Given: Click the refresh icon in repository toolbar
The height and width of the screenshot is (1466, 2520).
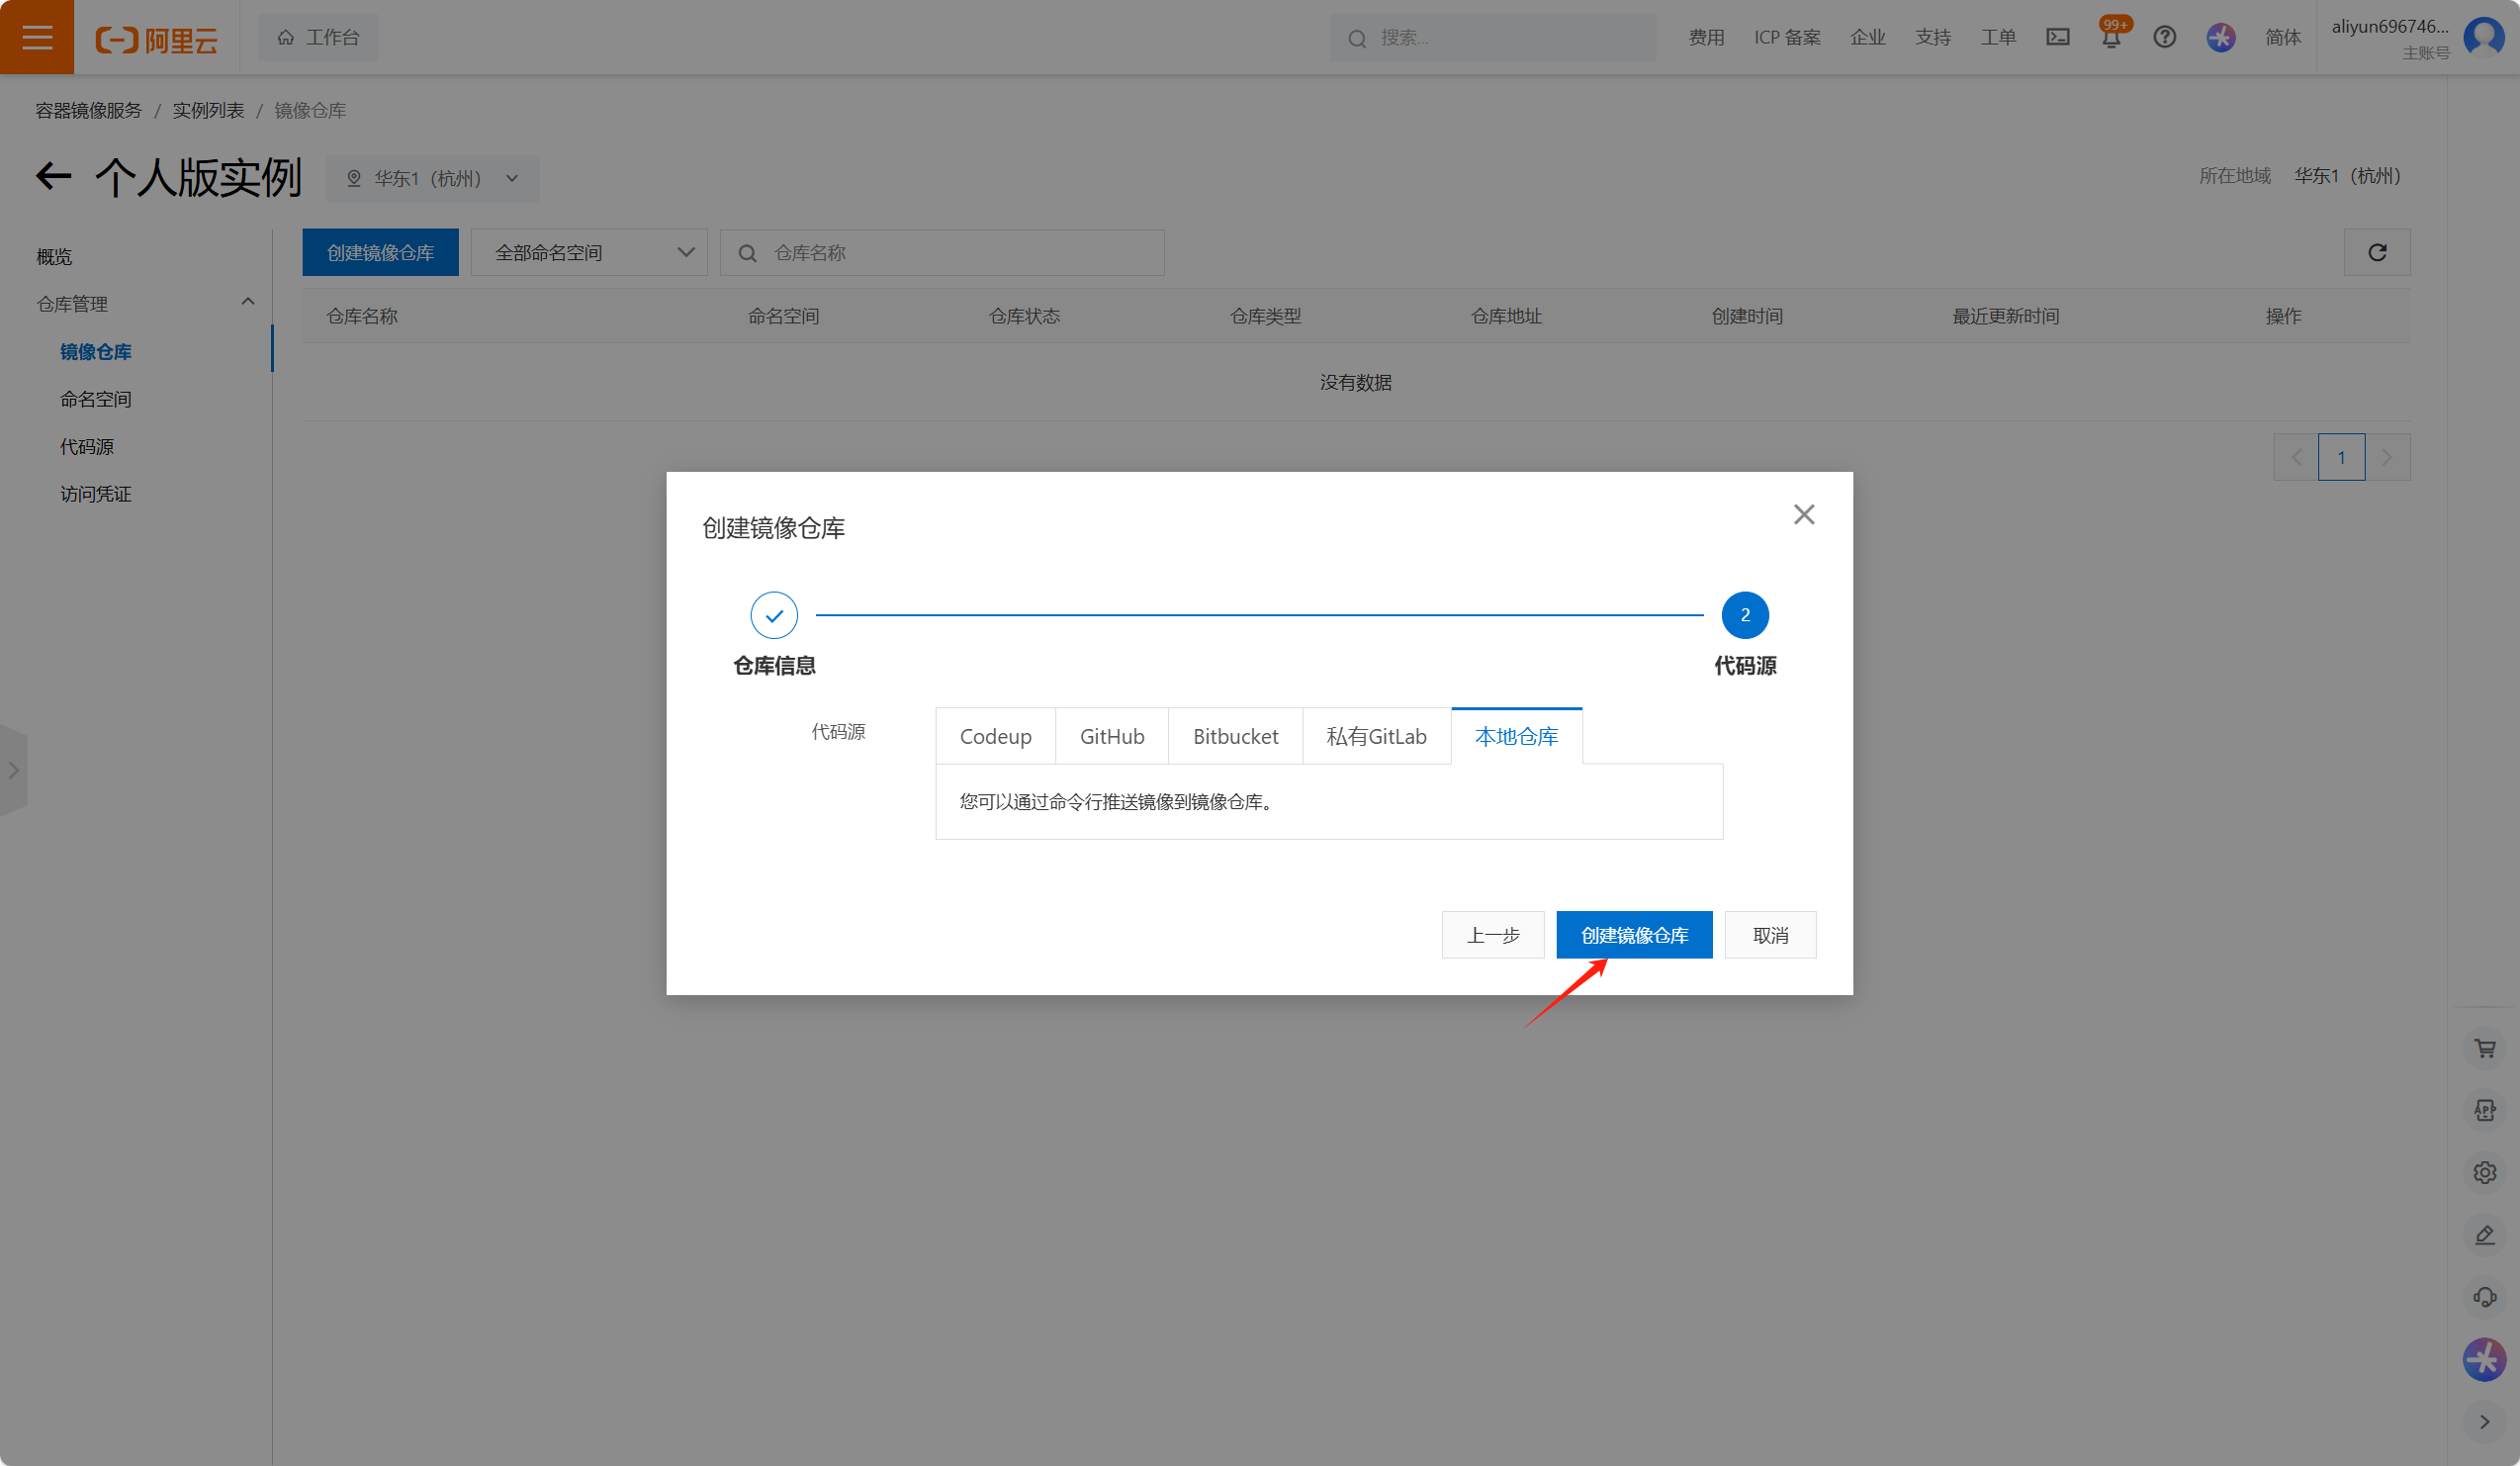Looking at the screenshot, I should pos(2376,252).
